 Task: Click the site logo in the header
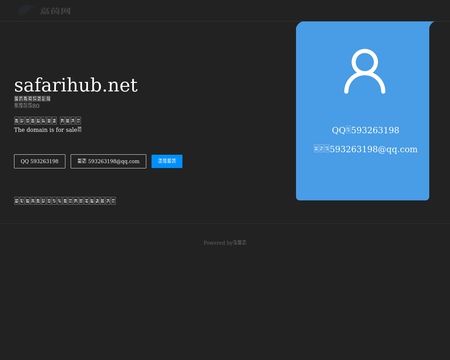coord(44,11)
